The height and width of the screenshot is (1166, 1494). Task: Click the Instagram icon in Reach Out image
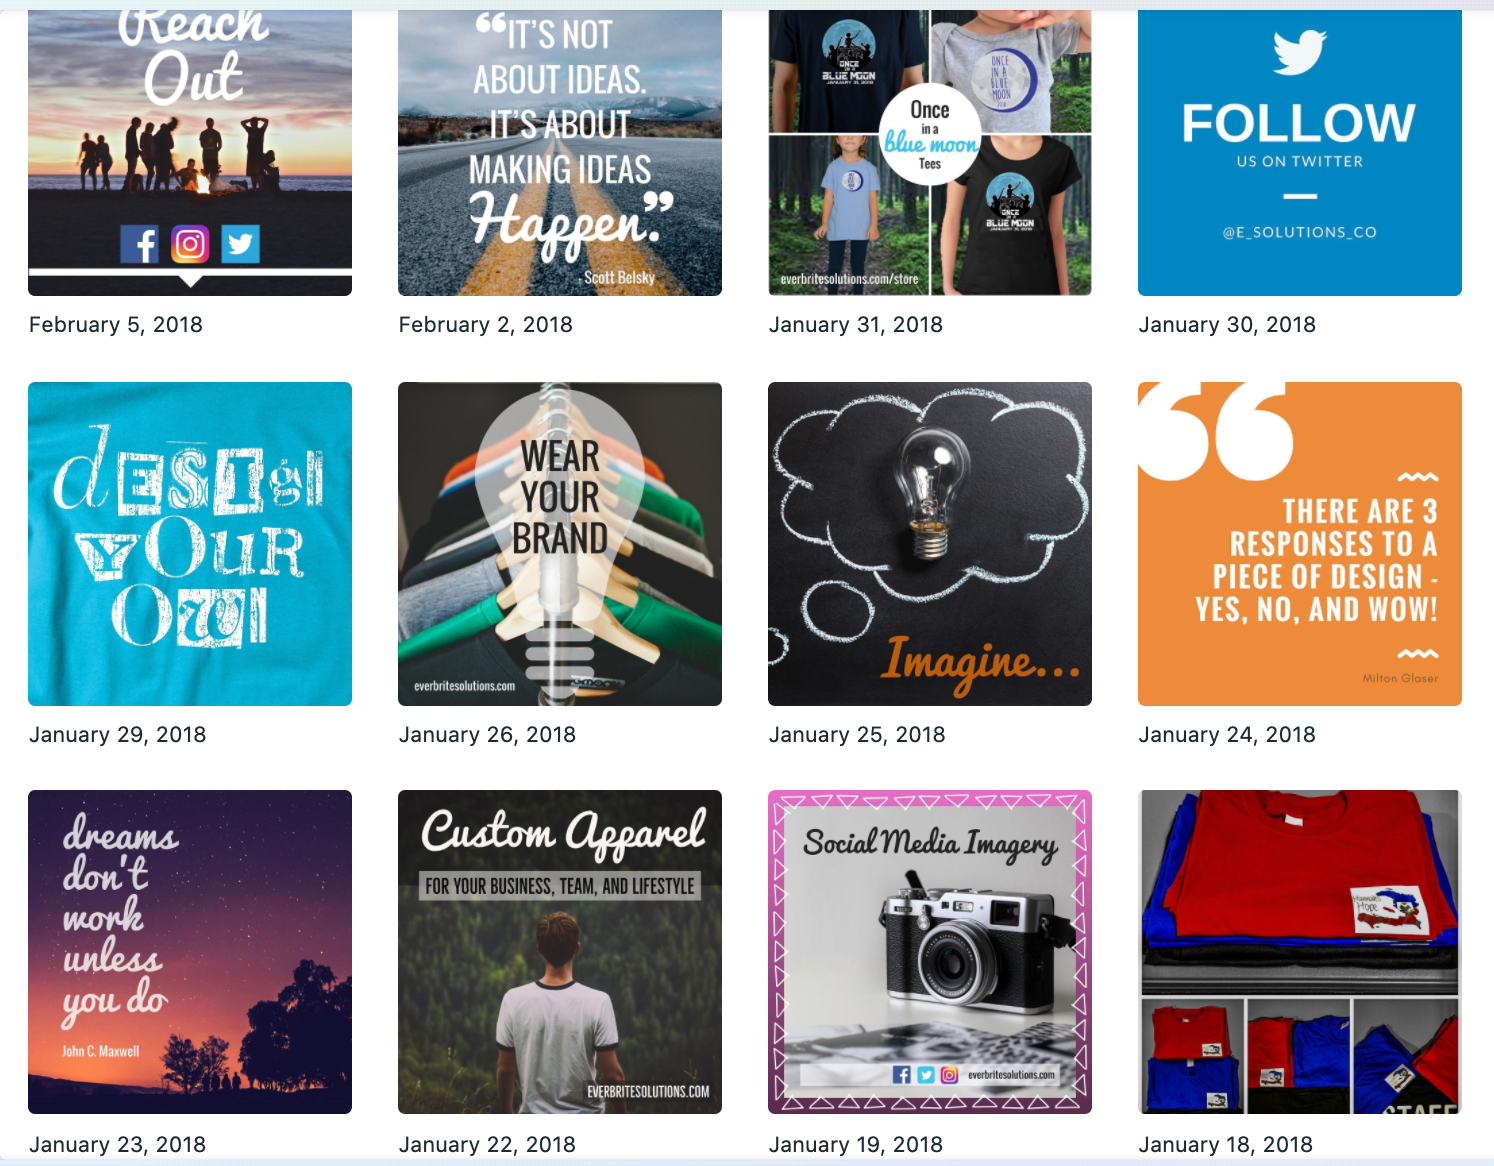(190, 243)
